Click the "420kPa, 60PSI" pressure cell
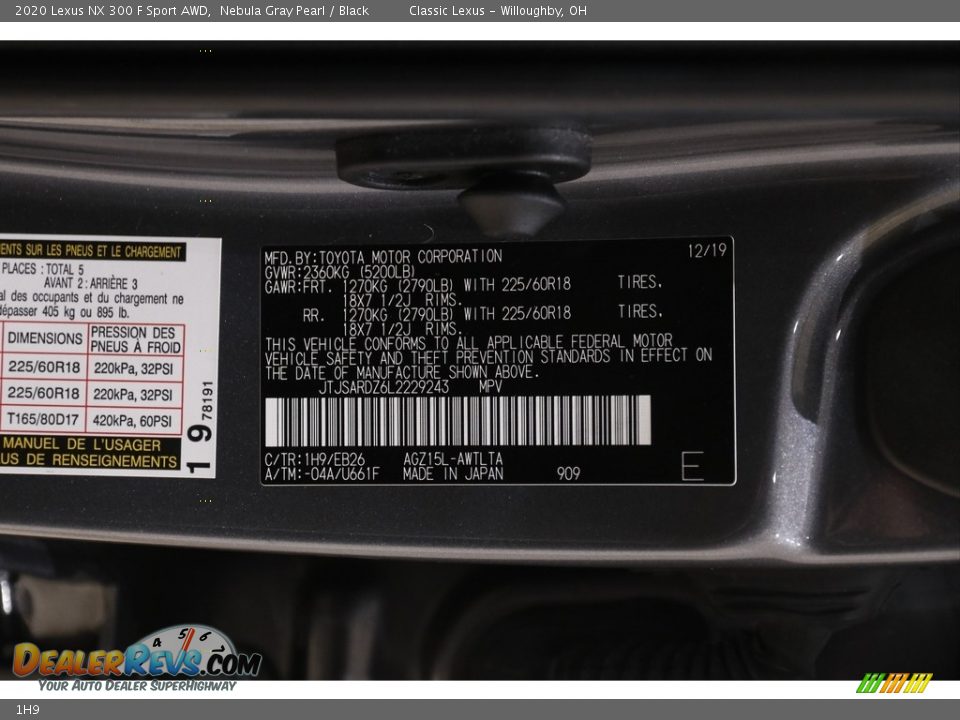Image resolution: width=960 pixels, height=720 pixels. (132, 421)
